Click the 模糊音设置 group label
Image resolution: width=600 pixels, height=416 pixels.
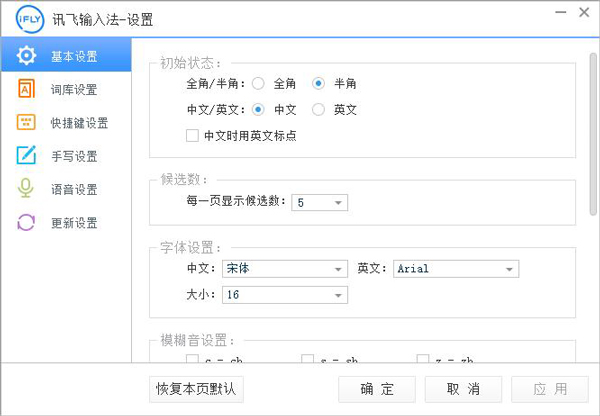[x=197, y=339]
